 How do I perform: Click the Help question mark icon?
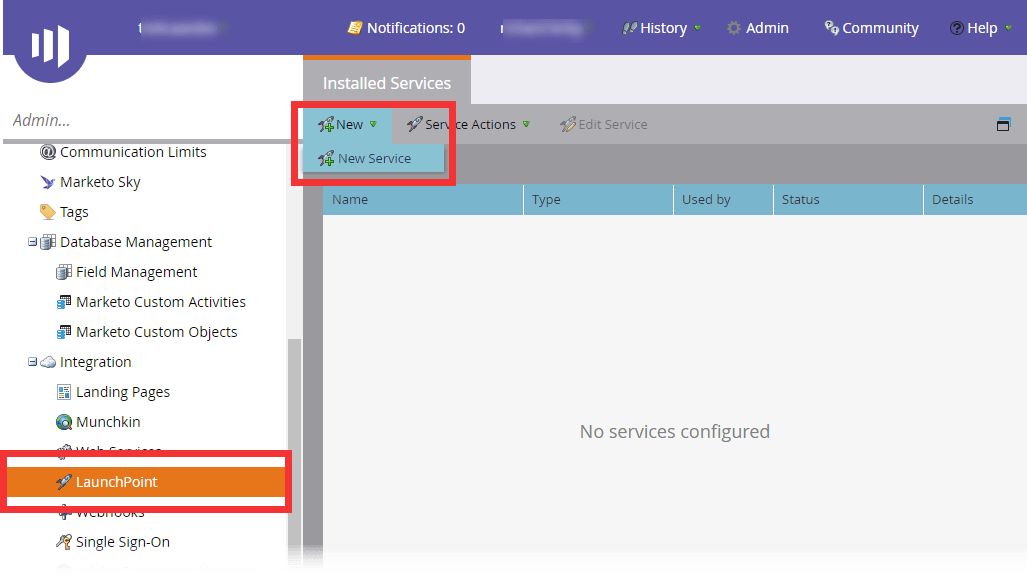pos(956,28)
